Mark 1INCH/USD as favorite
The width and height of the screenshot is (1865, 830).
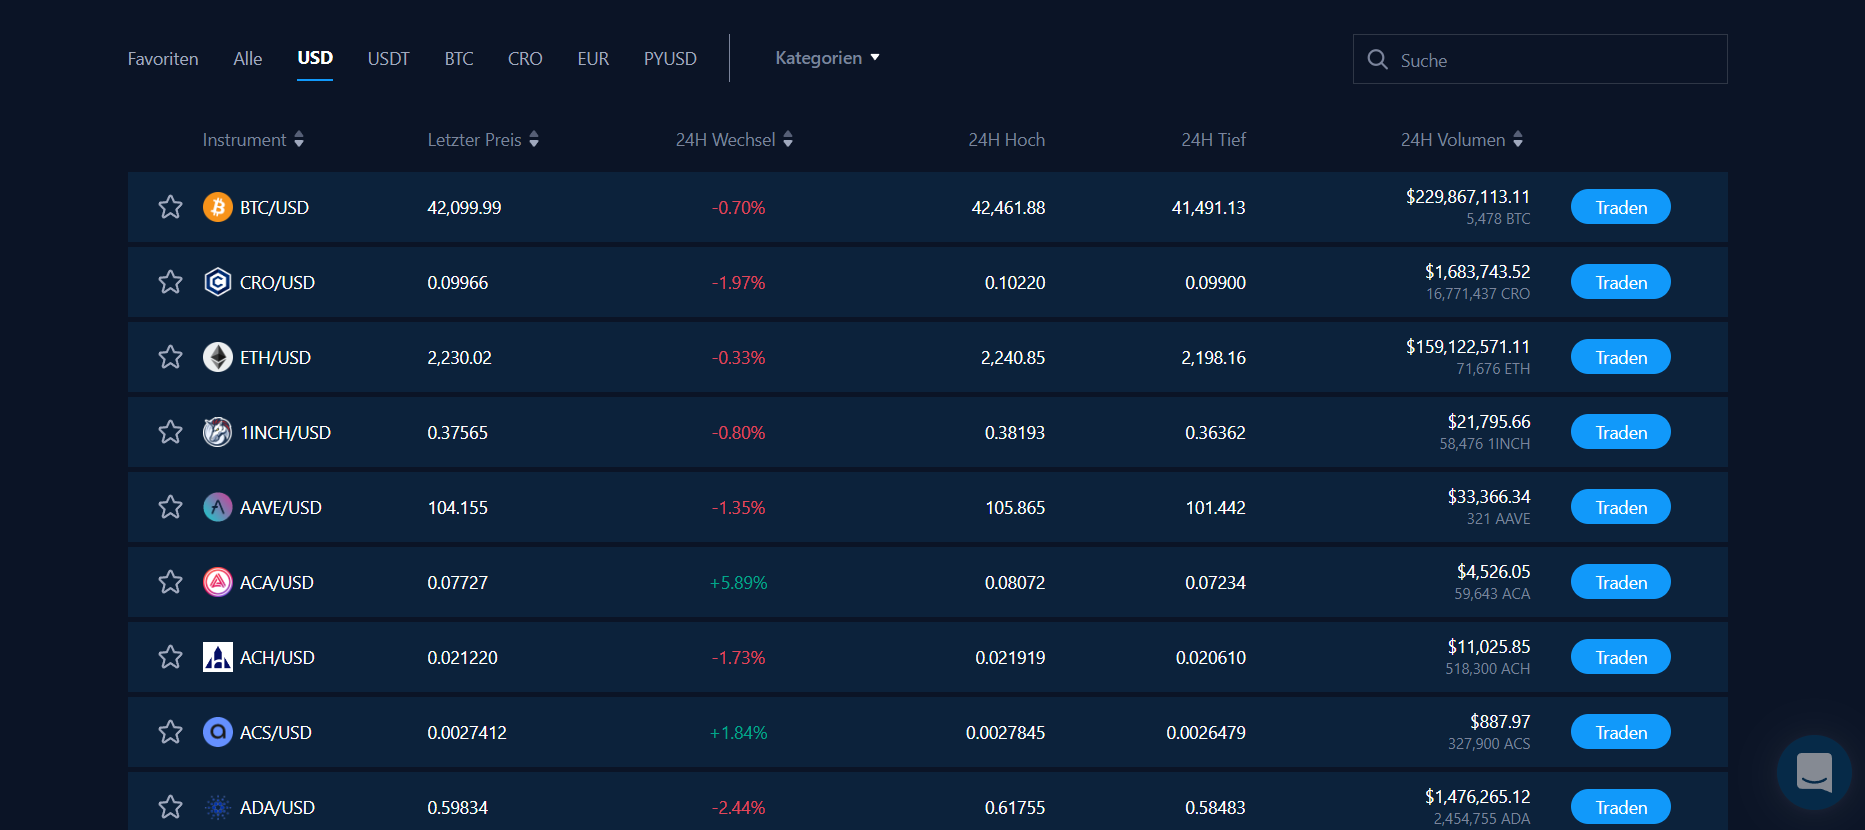coord(170,432)
